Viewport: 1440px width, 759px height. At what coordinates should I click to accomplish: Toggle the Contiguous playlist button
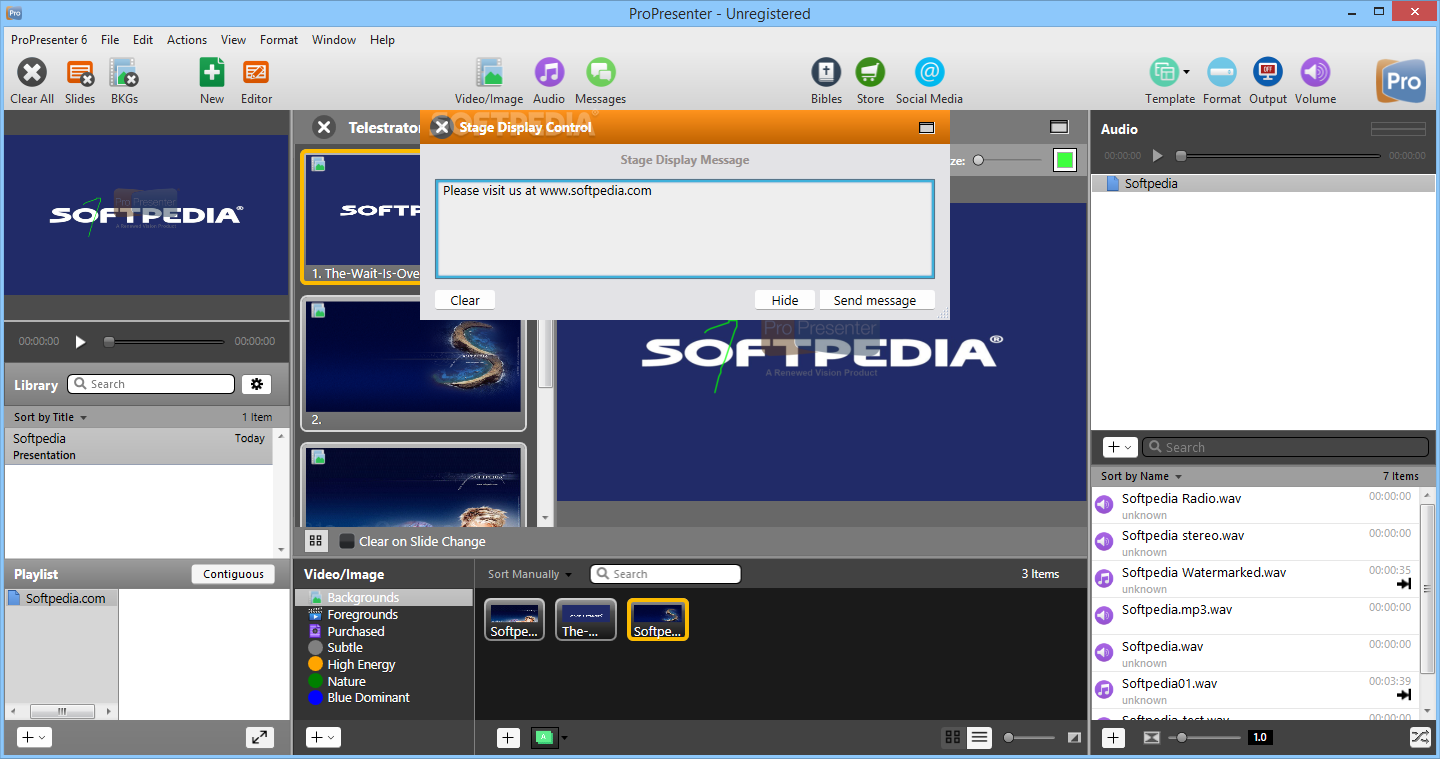point(234,574)
